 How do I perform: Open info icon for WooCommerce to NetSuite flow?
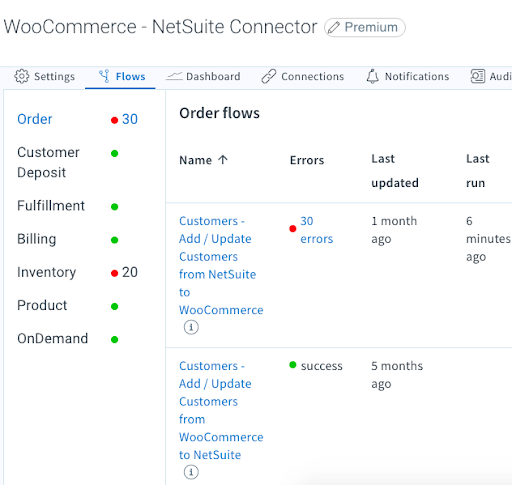191,472
